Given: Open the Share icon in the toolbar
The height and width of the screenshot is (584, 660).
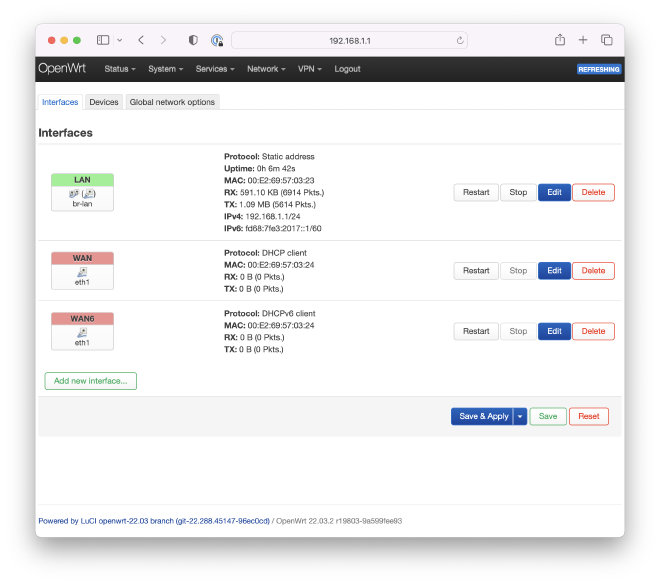Looking at the screenshot, I should click(x=559, y=40).
